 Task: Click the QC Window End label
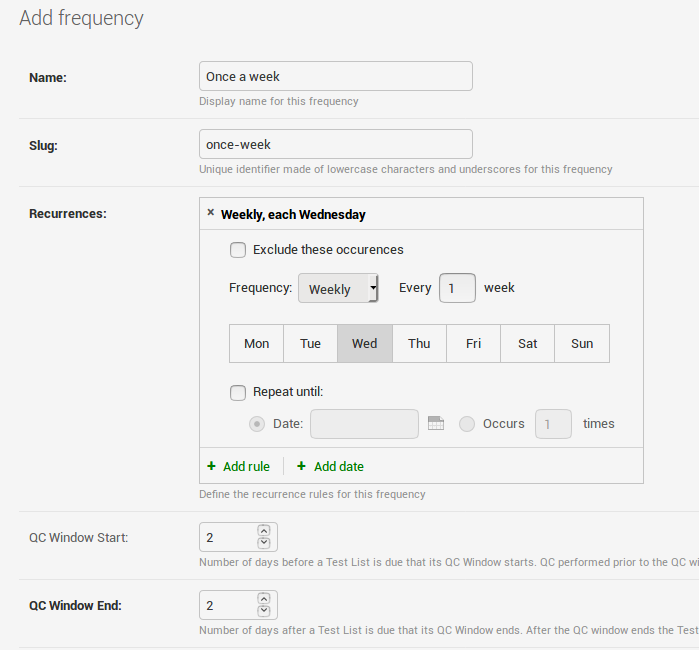(75, 605)
